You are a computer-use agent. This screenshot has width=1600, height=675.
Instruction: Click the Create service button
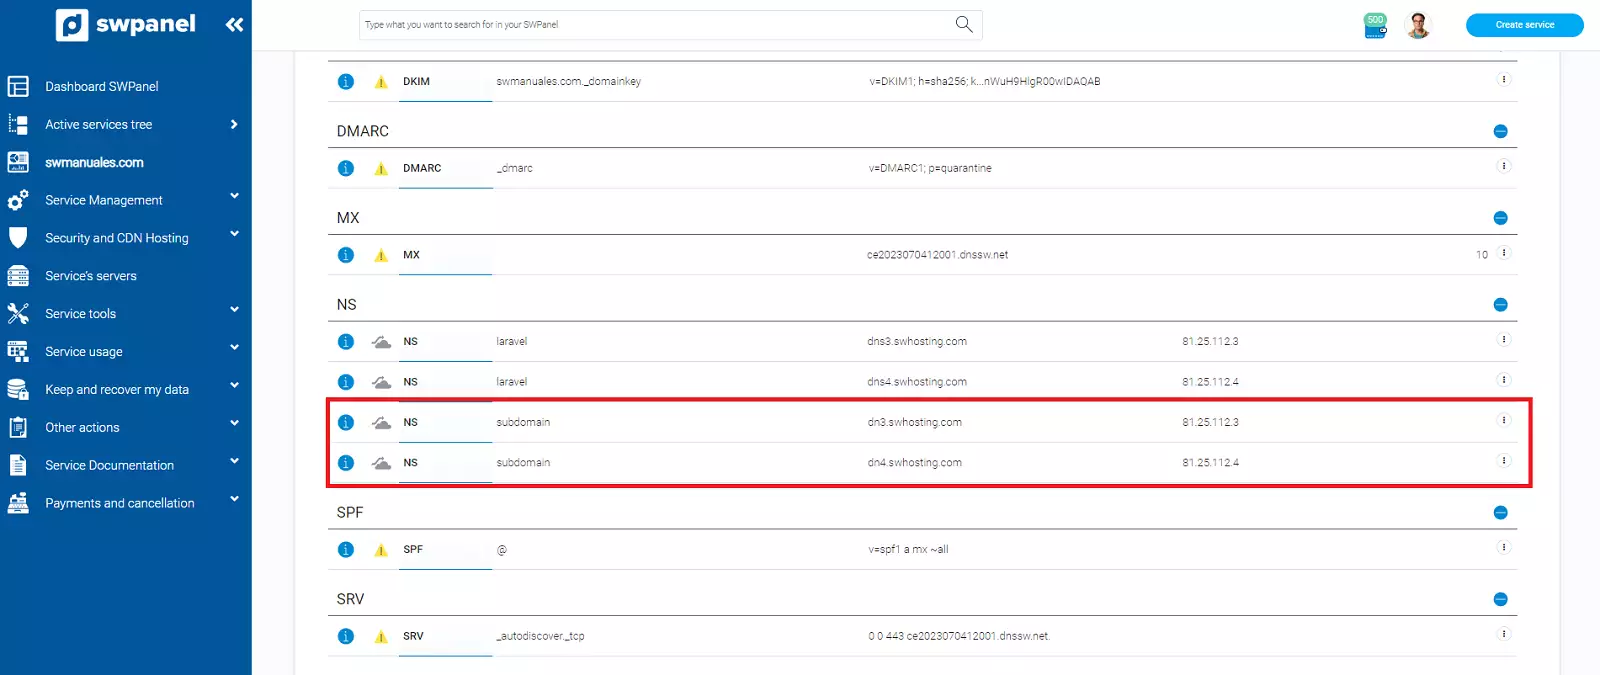pyautogui.click(x=1524, y=25)
